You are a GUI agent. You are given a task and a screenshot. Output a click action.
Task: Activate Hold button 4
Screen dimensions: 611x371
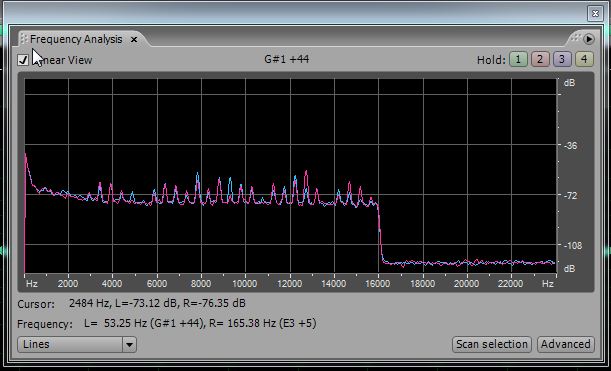click(x=583, y=59)
